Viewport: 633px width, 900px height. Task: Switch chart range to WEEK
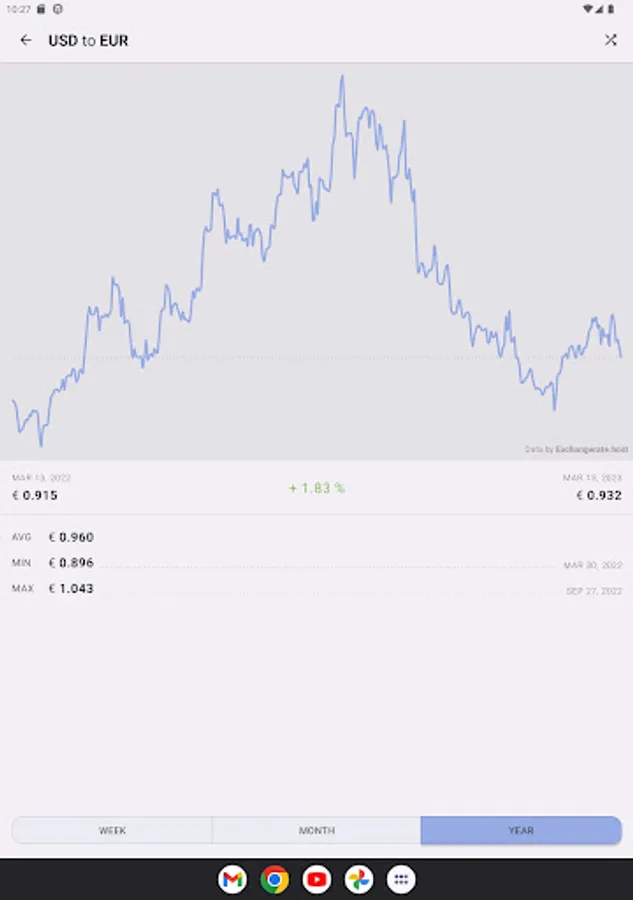tap(112, 830)
